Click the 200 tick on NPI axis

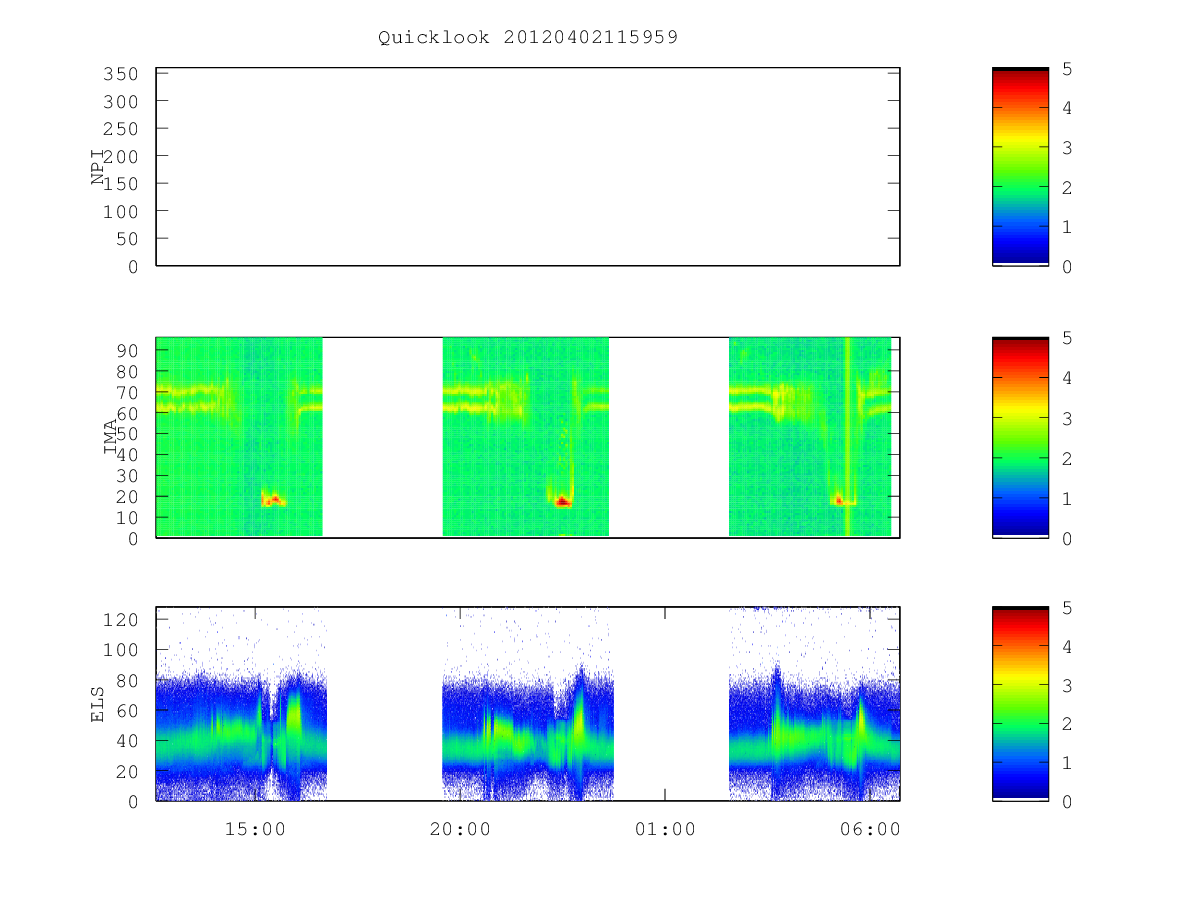coord(120,157)
